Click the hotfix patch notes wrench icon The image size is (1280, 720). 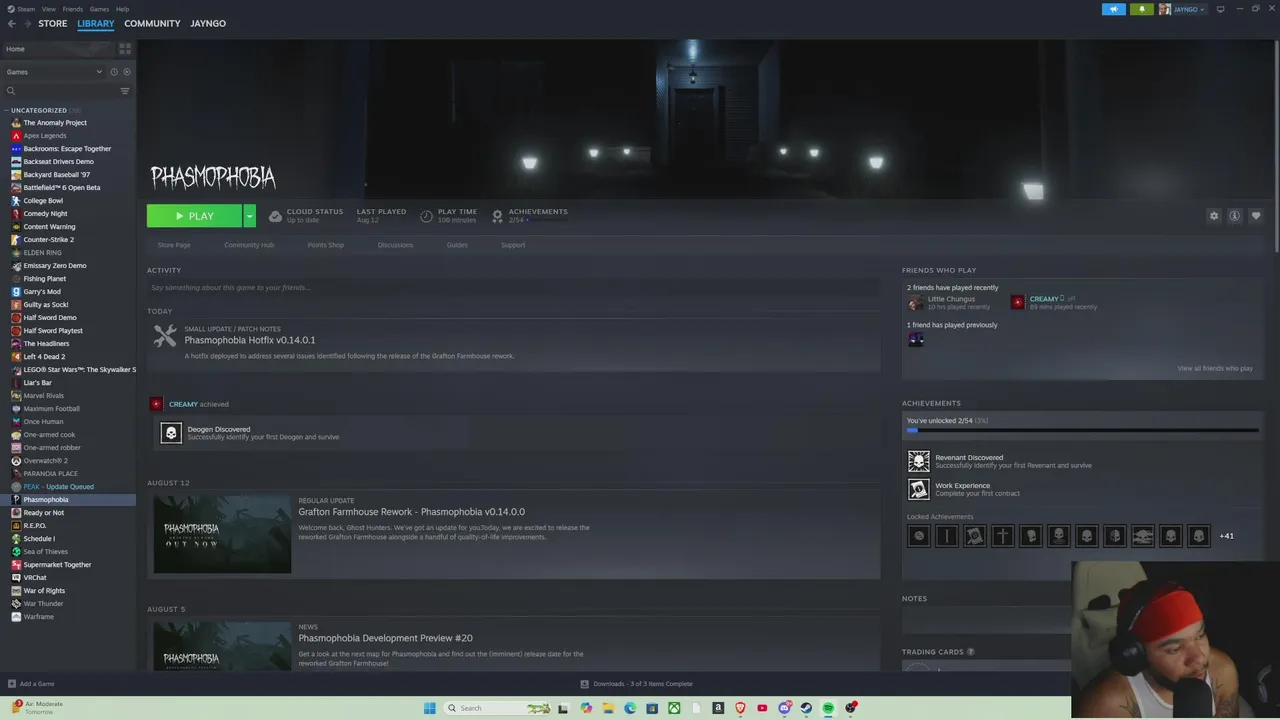pyautogui.click(x=165, y=336)
